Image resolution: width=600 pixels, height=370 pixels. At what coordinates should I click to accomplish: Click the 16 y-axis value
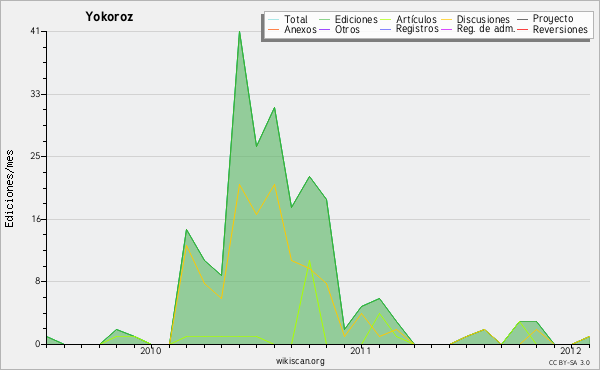(35, 219)
